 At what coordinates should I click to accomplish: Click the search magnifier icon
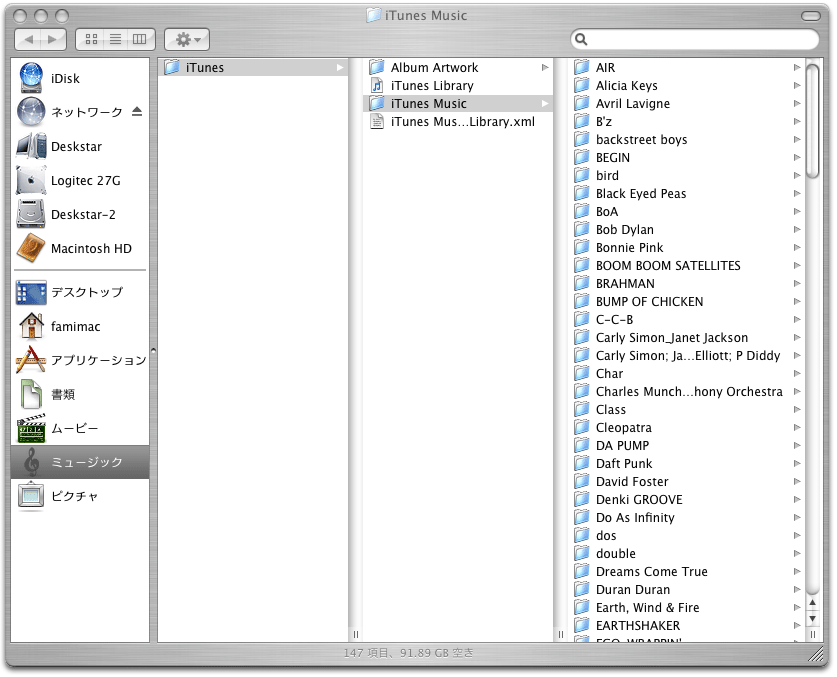pos(581,39)
